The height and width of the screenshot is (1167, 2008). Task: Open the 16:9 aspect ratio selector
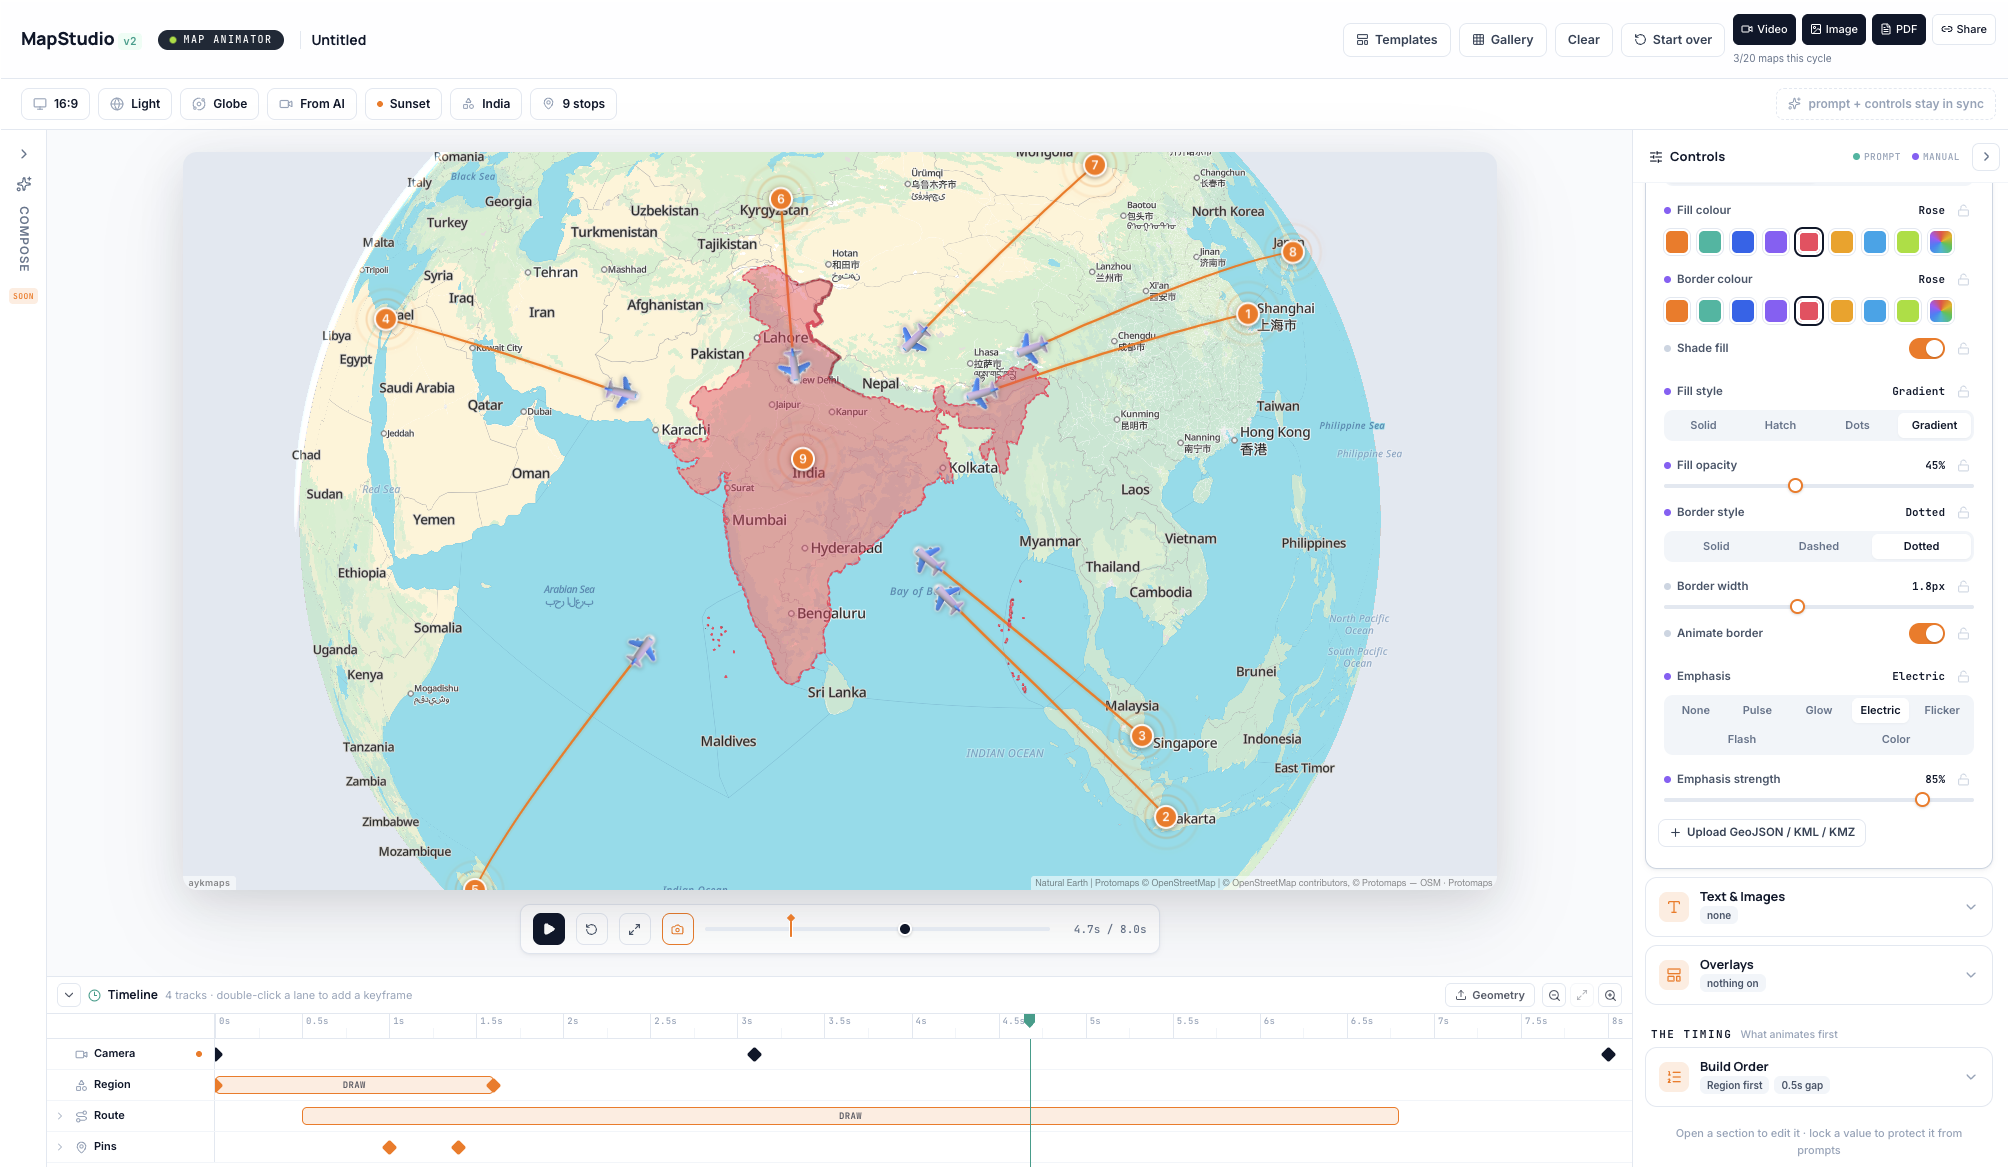point(56,104)
